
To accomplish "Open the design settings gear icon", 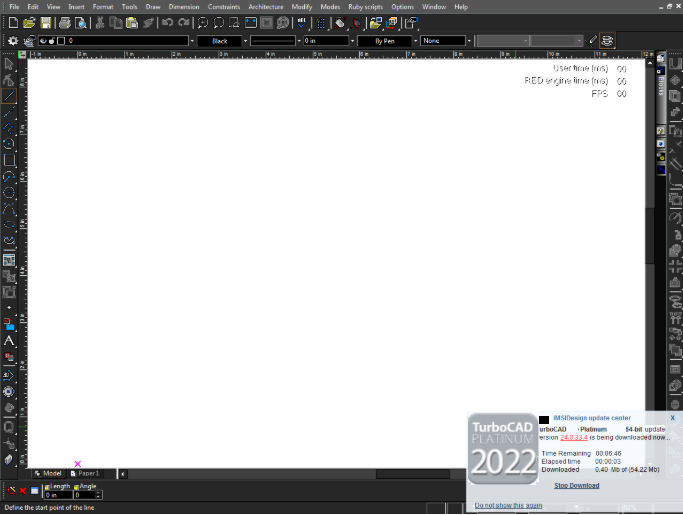I will tap(13, 41).
